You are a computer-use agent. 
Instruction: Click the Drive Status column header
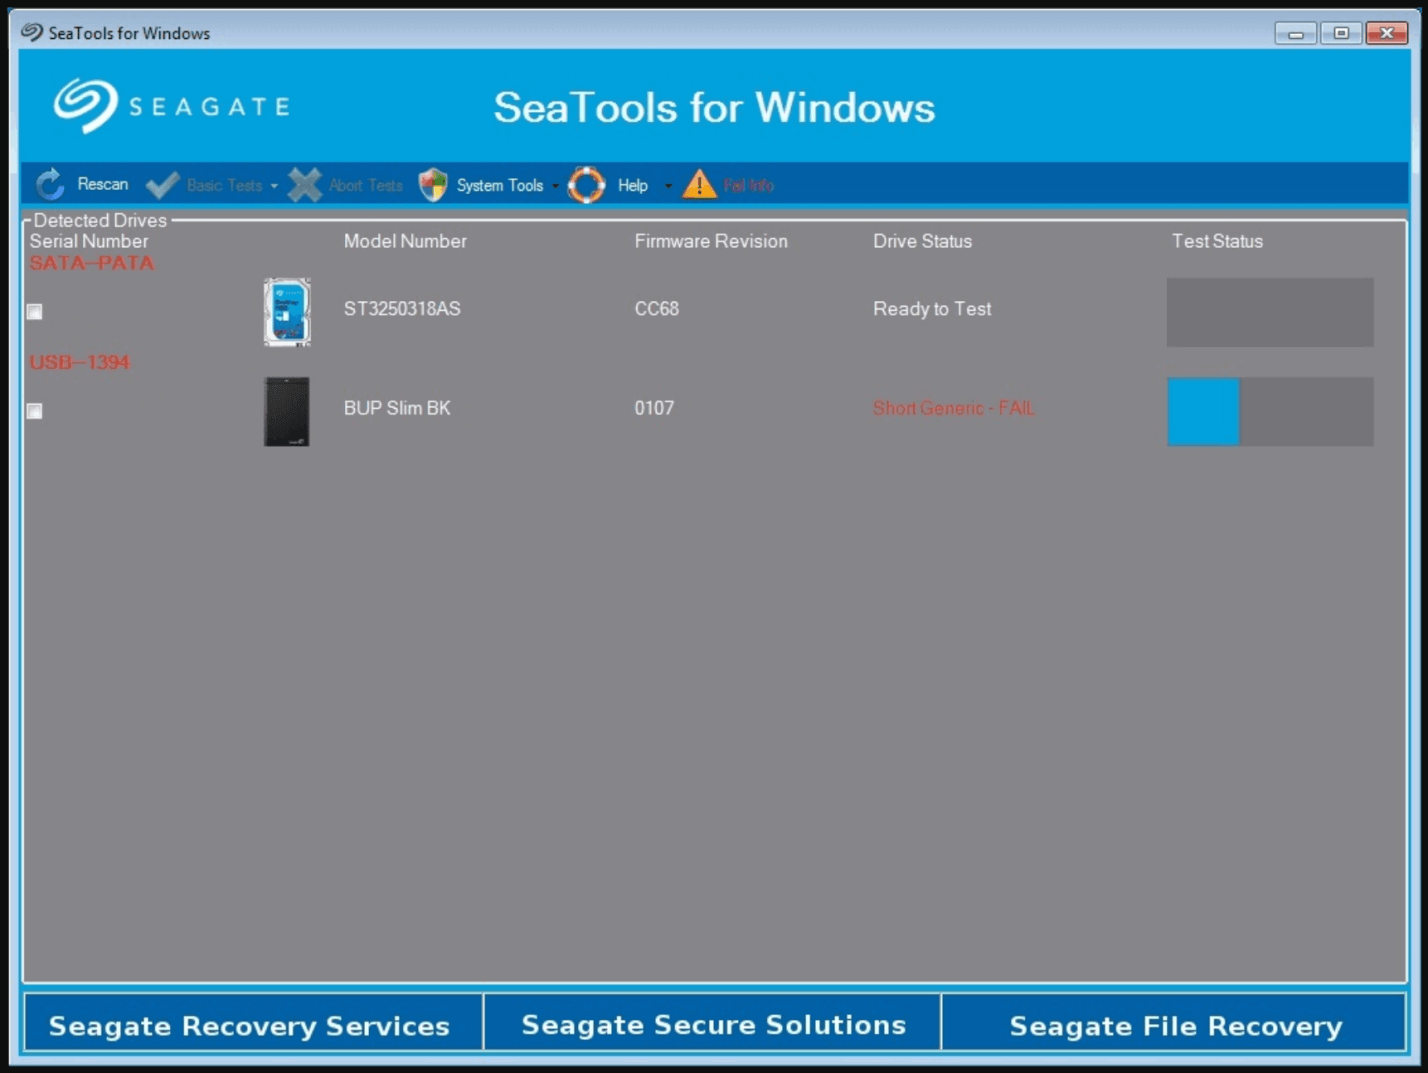coord(921,241)
